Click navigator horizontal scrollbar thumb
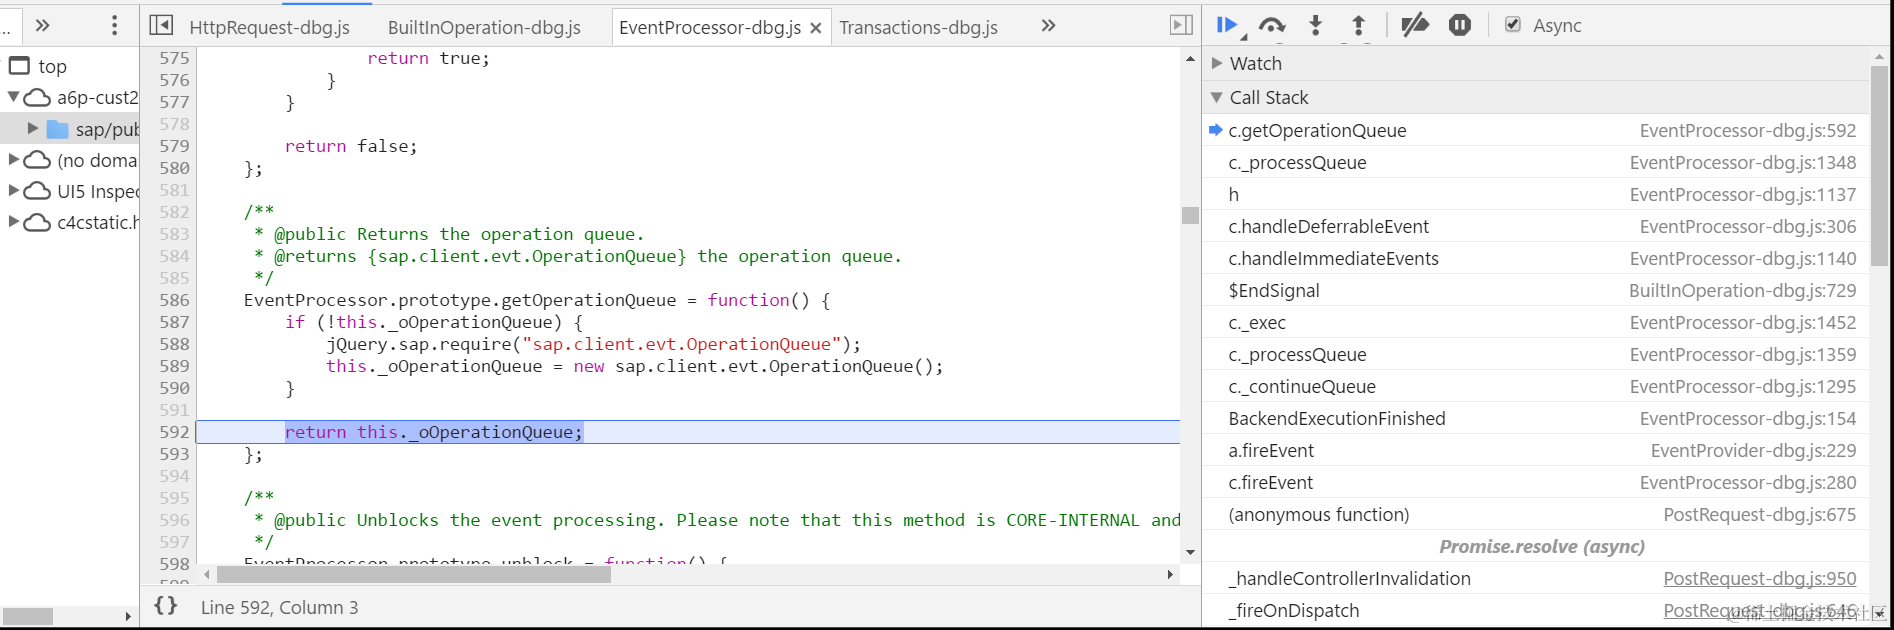 pos(28,616)
